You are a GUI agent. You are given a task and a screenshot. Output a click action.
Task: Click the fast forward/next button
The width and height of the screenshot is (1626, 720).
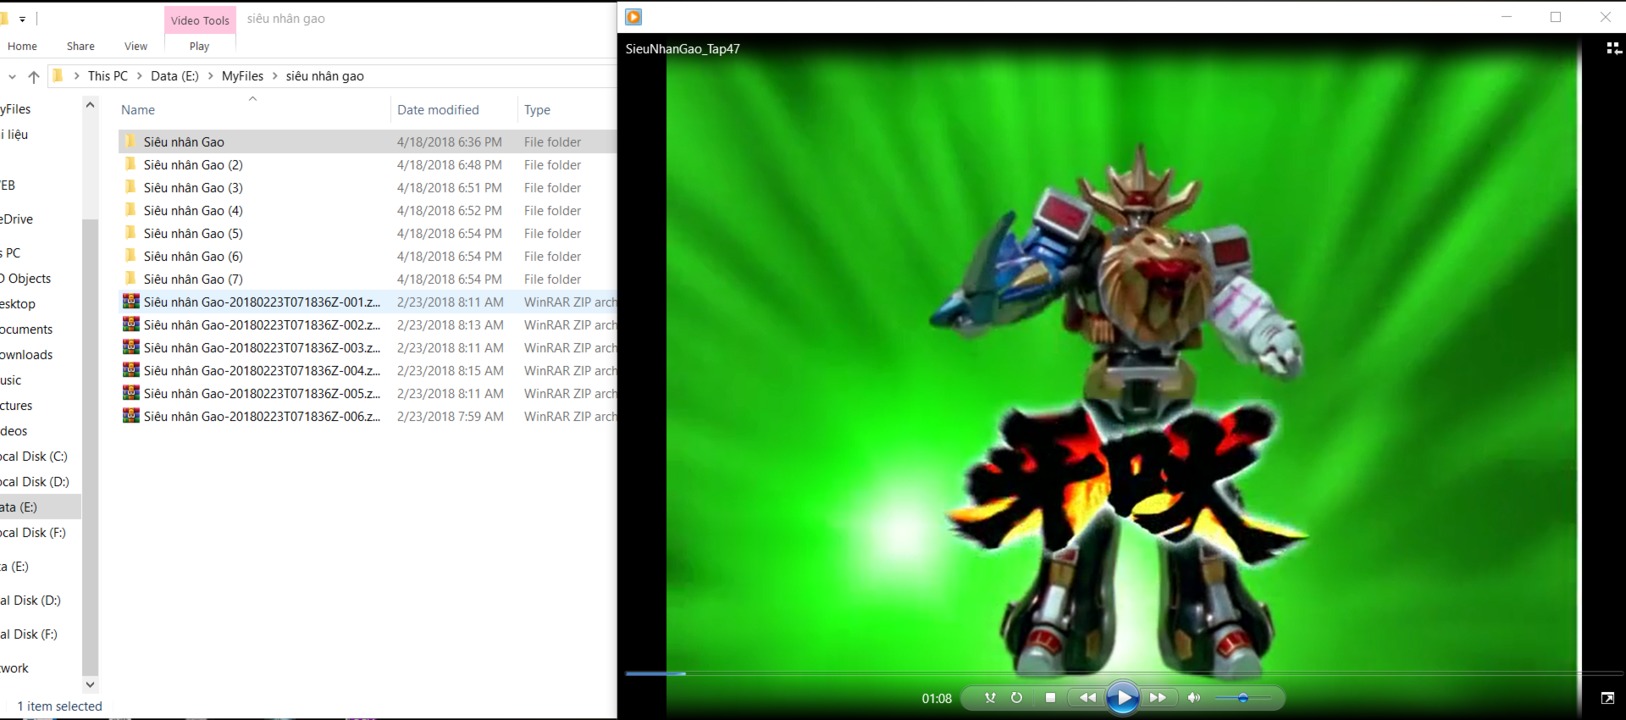pyautogui.click(x=1158, y=698)
